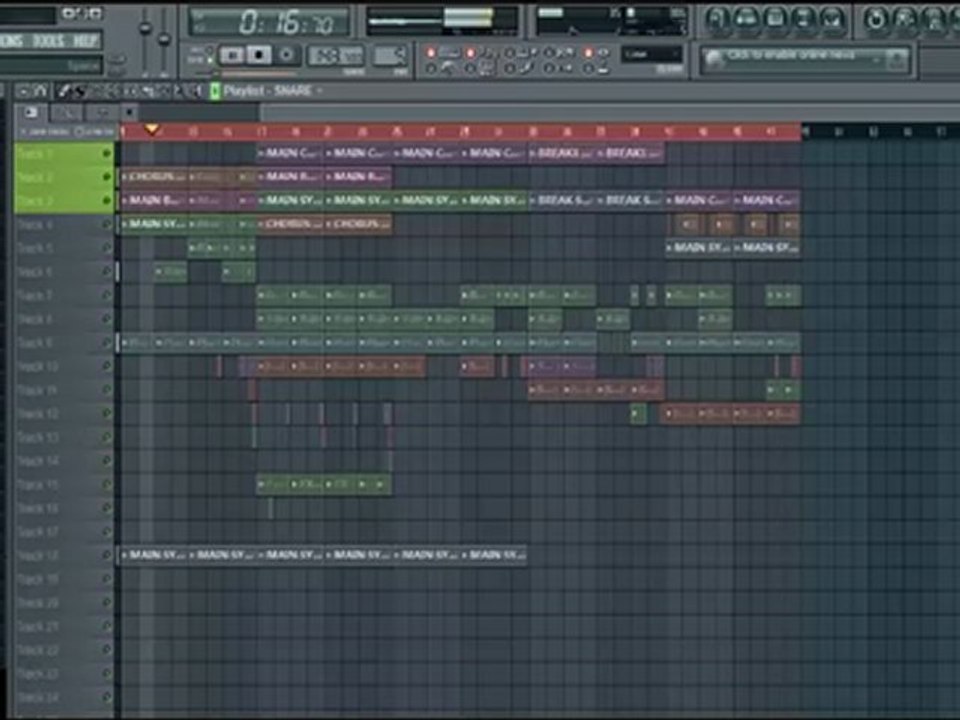
Task: Open the Mixer shortcut icon
Action: click(833, 19)
